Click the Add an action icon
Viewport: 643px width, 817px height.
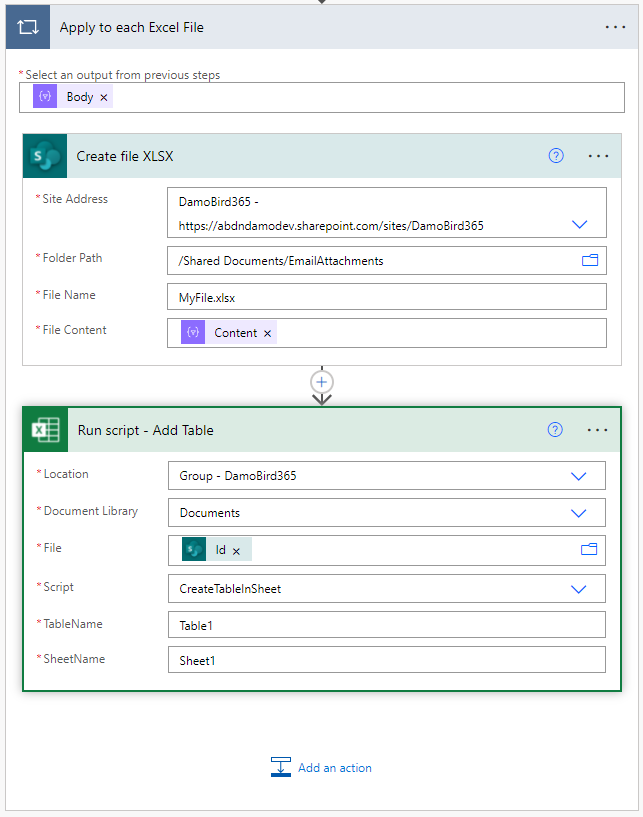click(x=280, y=767)
